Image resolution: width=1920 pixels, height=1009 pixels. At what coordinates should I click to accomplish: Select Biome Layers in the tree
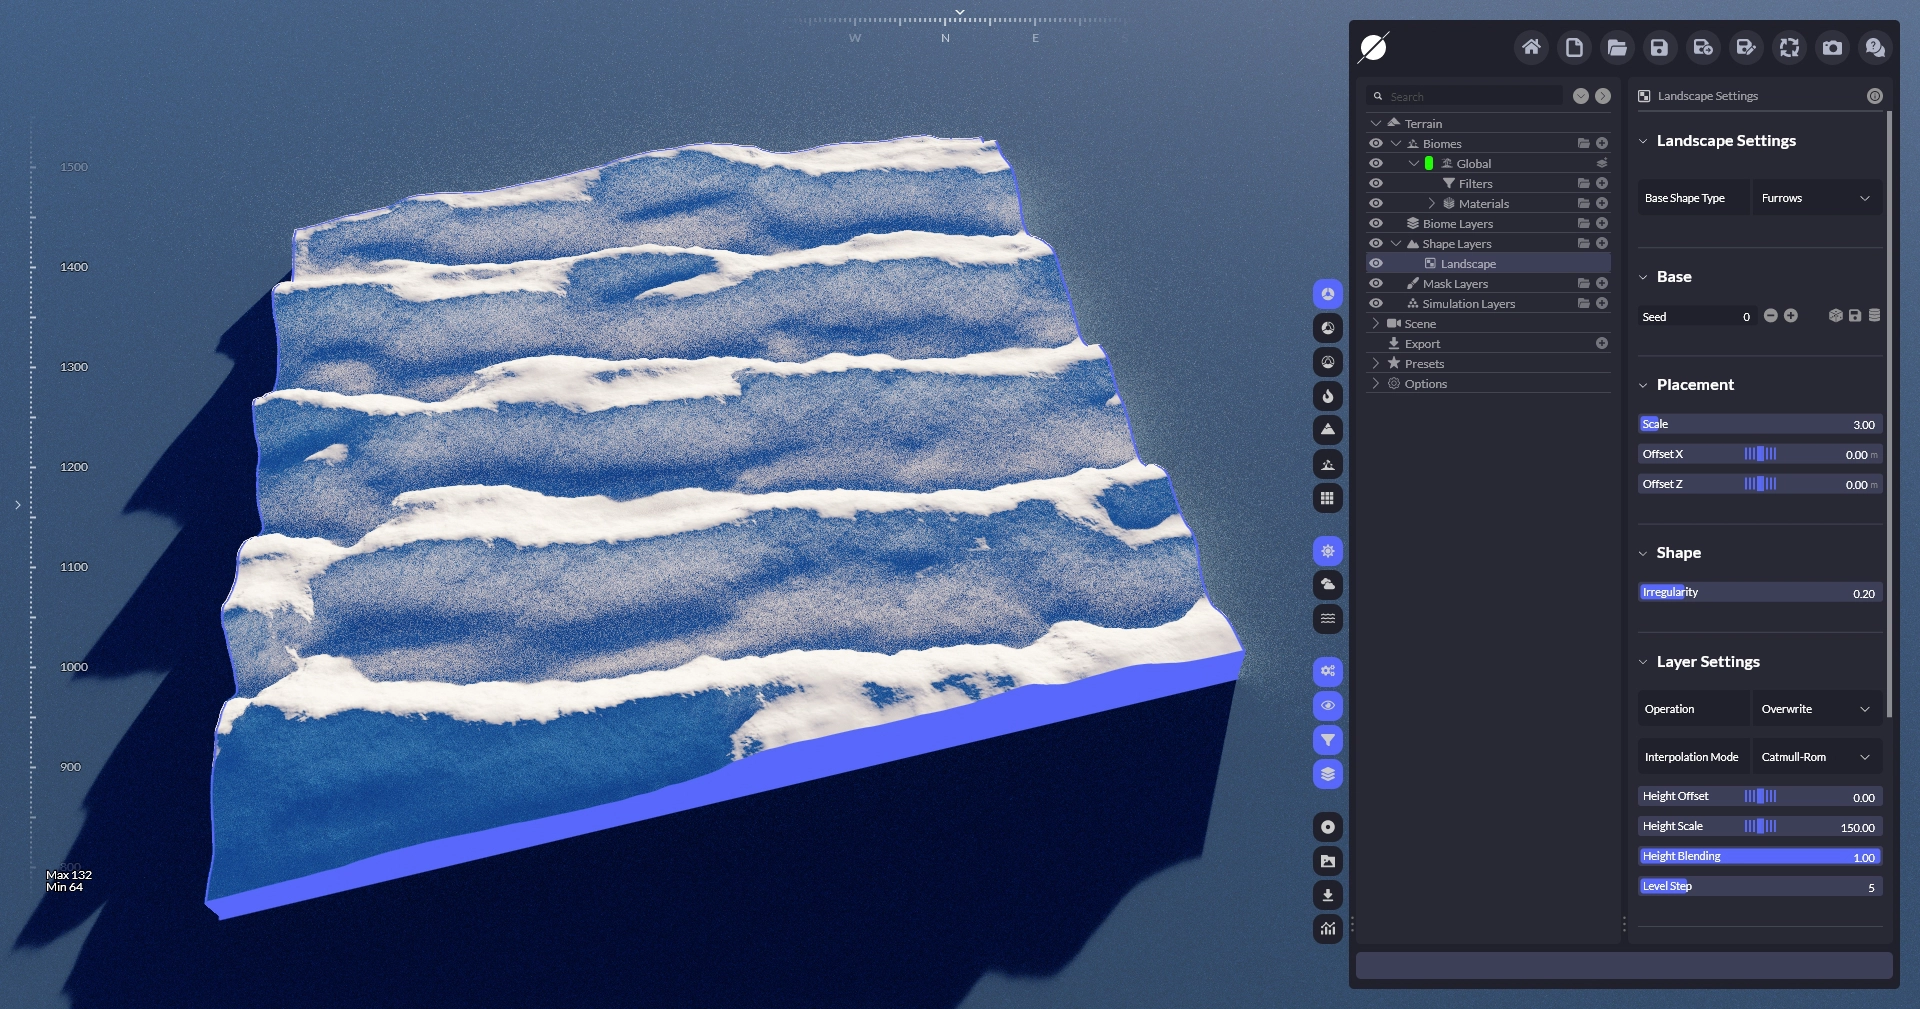pos(1457,224)
